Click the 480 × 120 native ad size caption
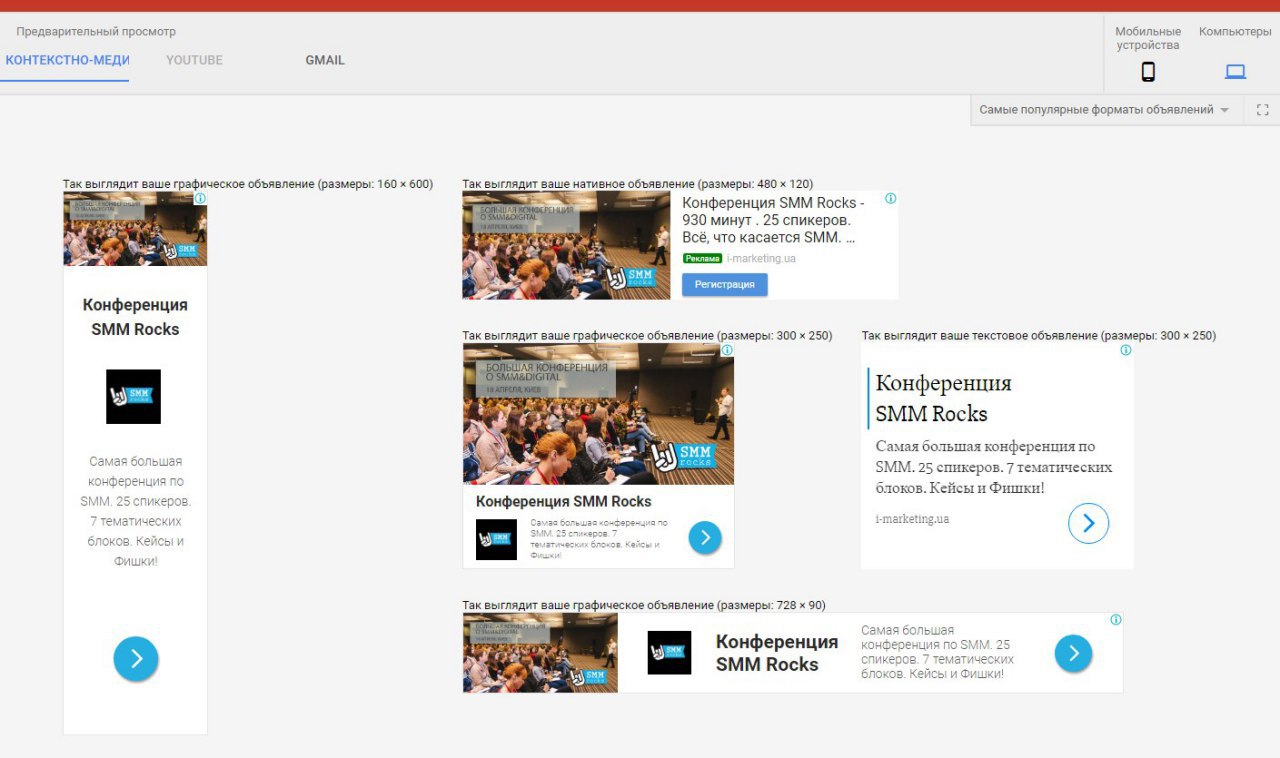Screen dimensions: 1280x758 click(x=638, y=184)
